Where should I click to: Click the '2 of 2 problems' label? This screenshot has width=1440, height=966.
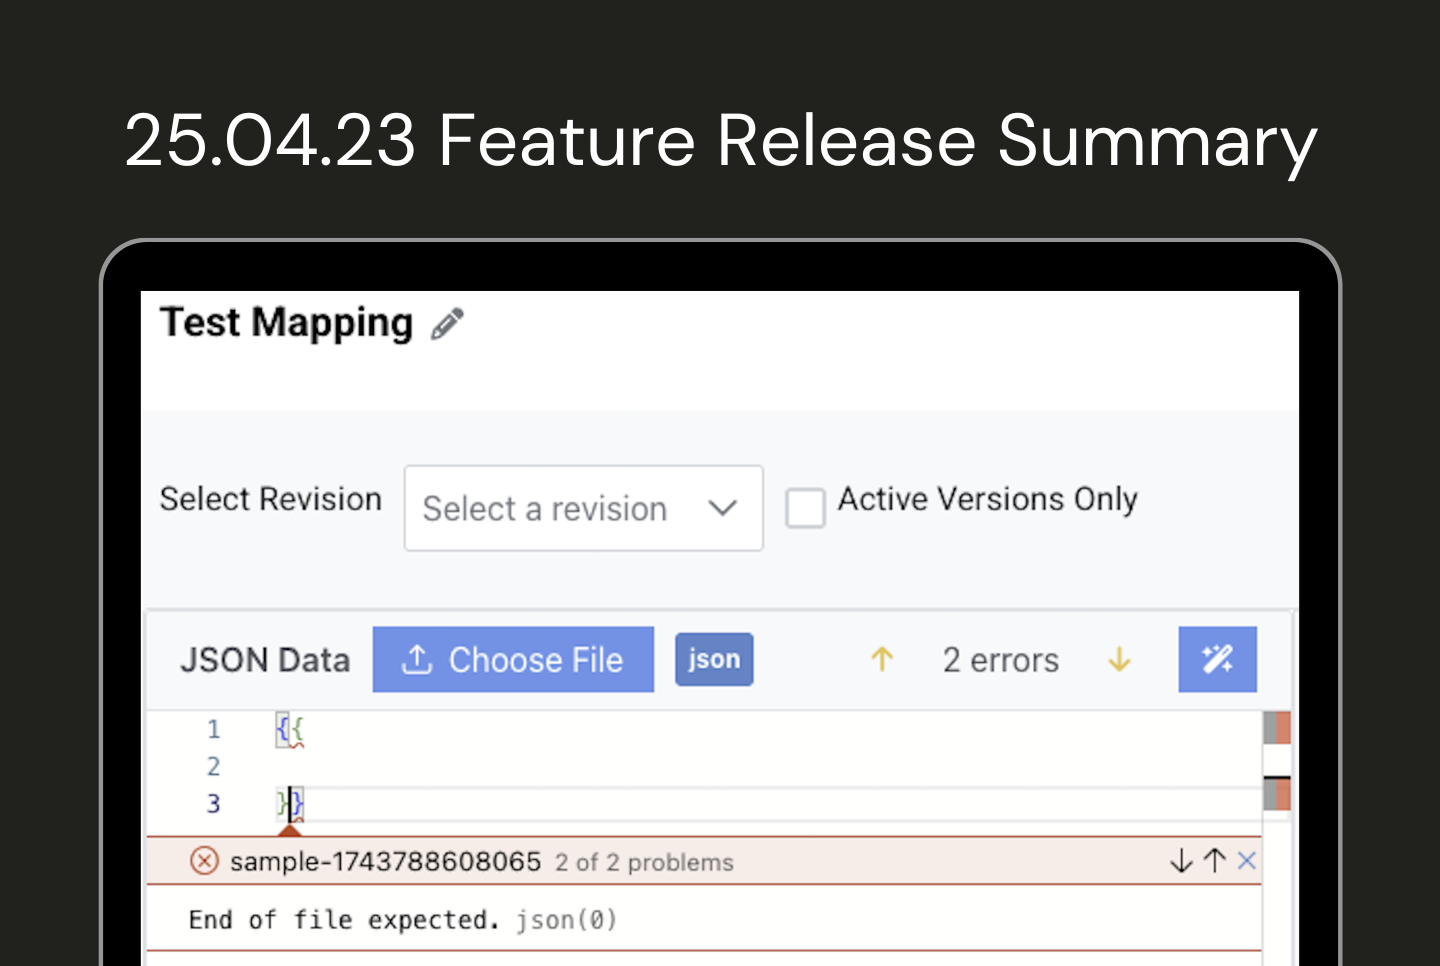[x=644, y=862]
